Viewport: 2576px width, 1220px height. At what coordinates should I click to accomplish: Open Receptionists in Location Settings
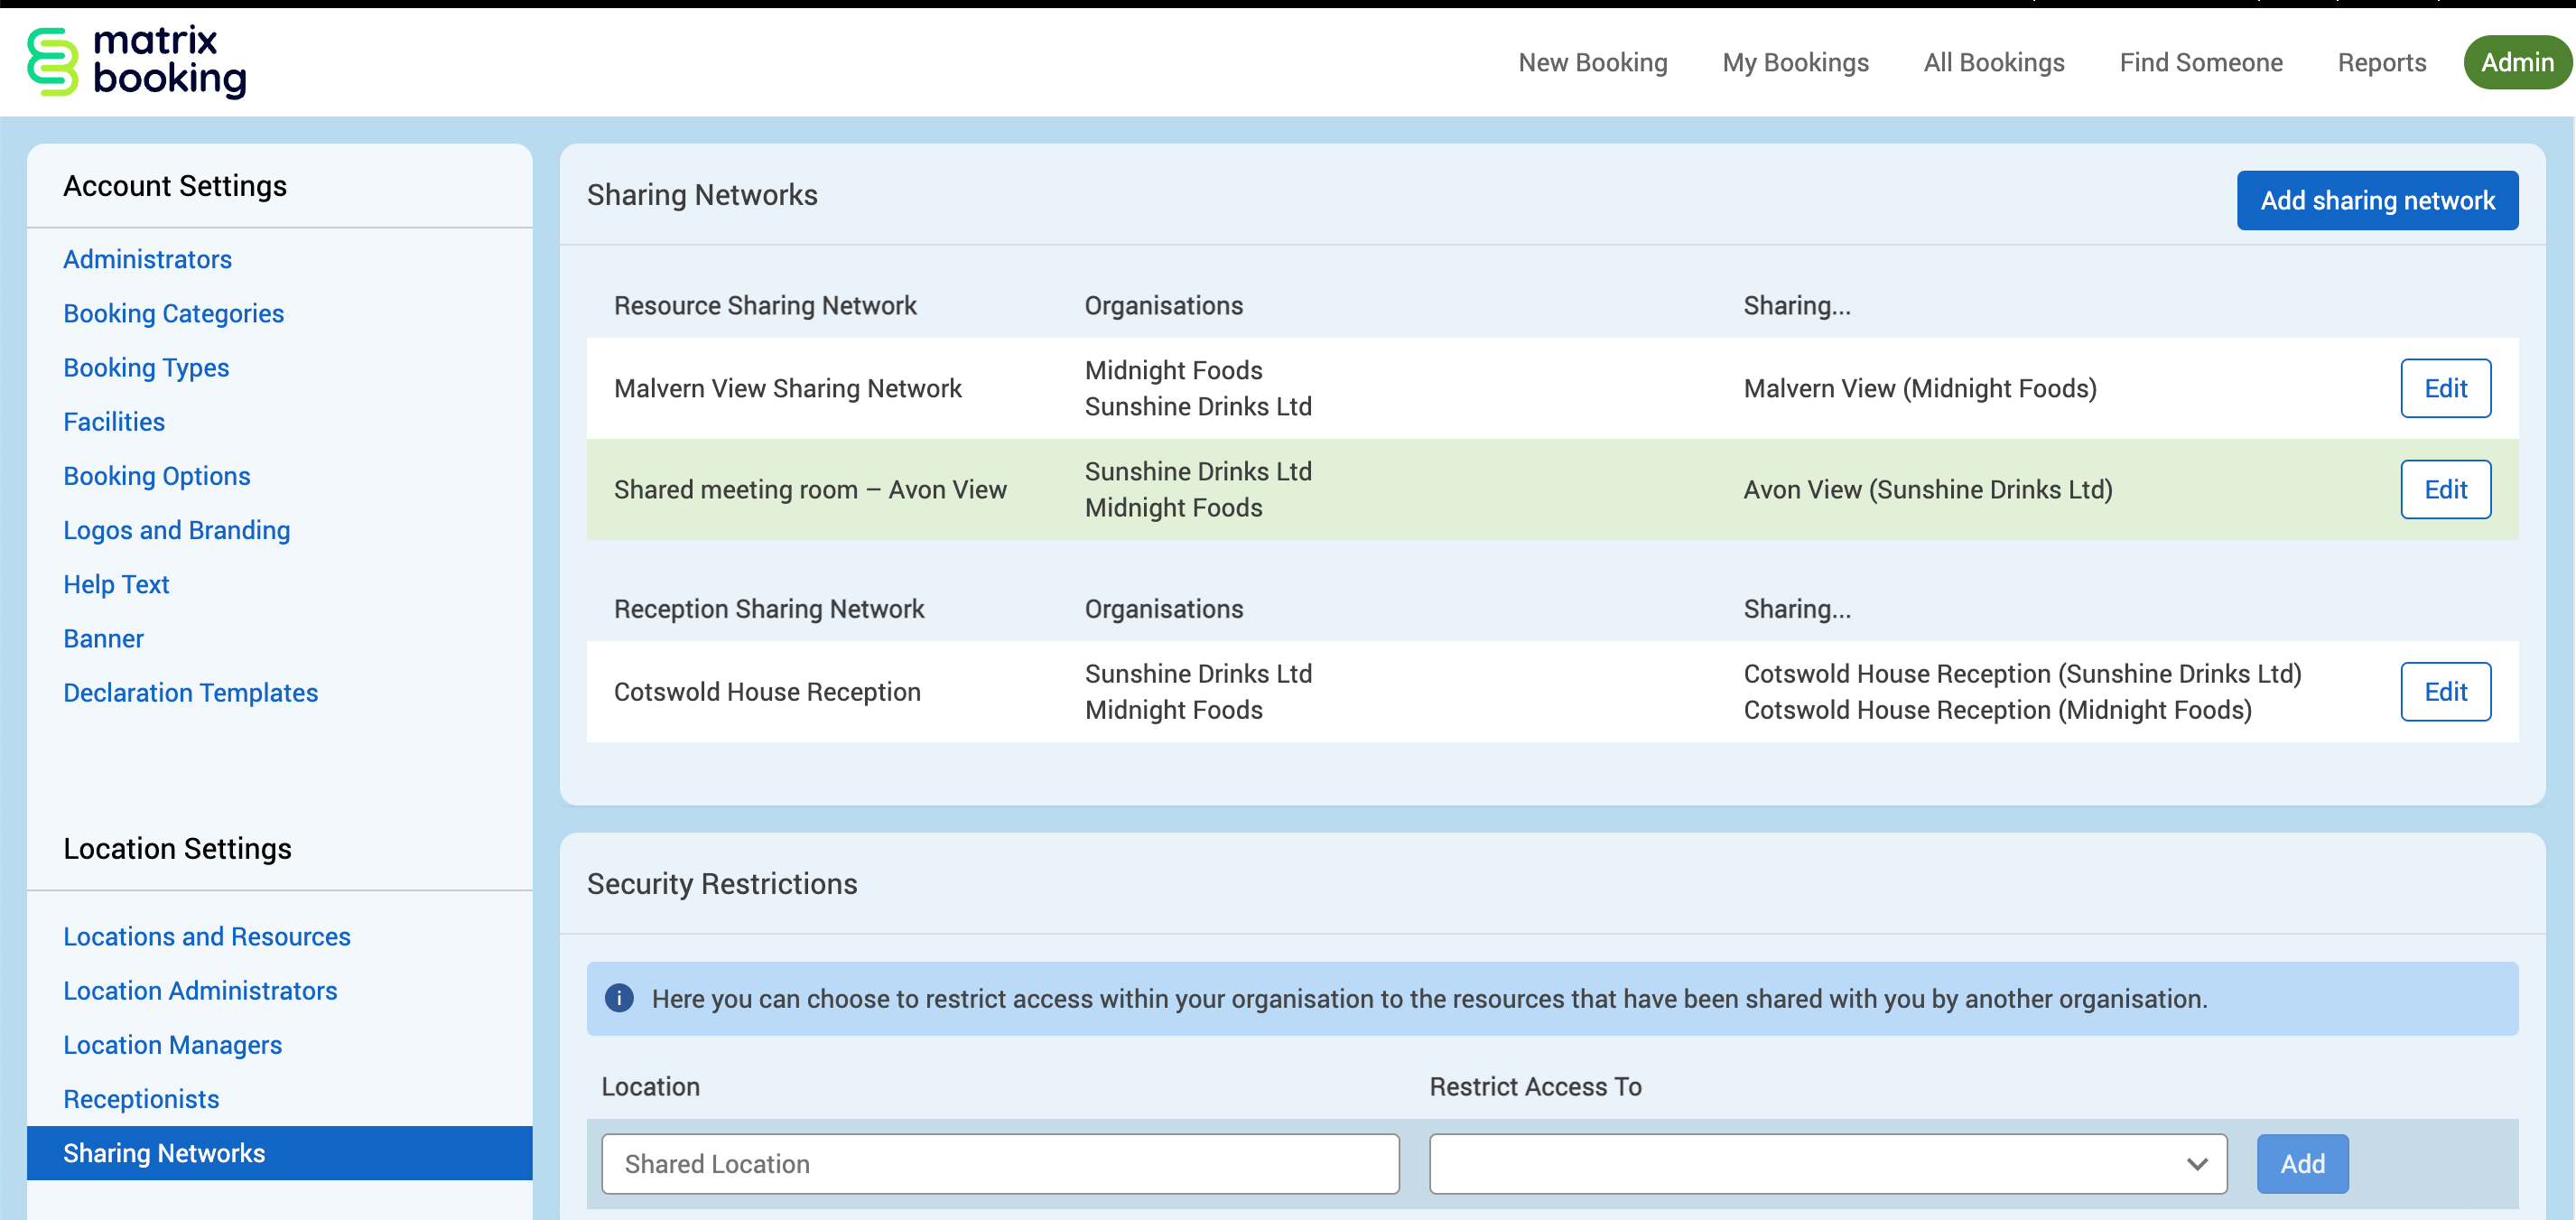point(141,1098)
